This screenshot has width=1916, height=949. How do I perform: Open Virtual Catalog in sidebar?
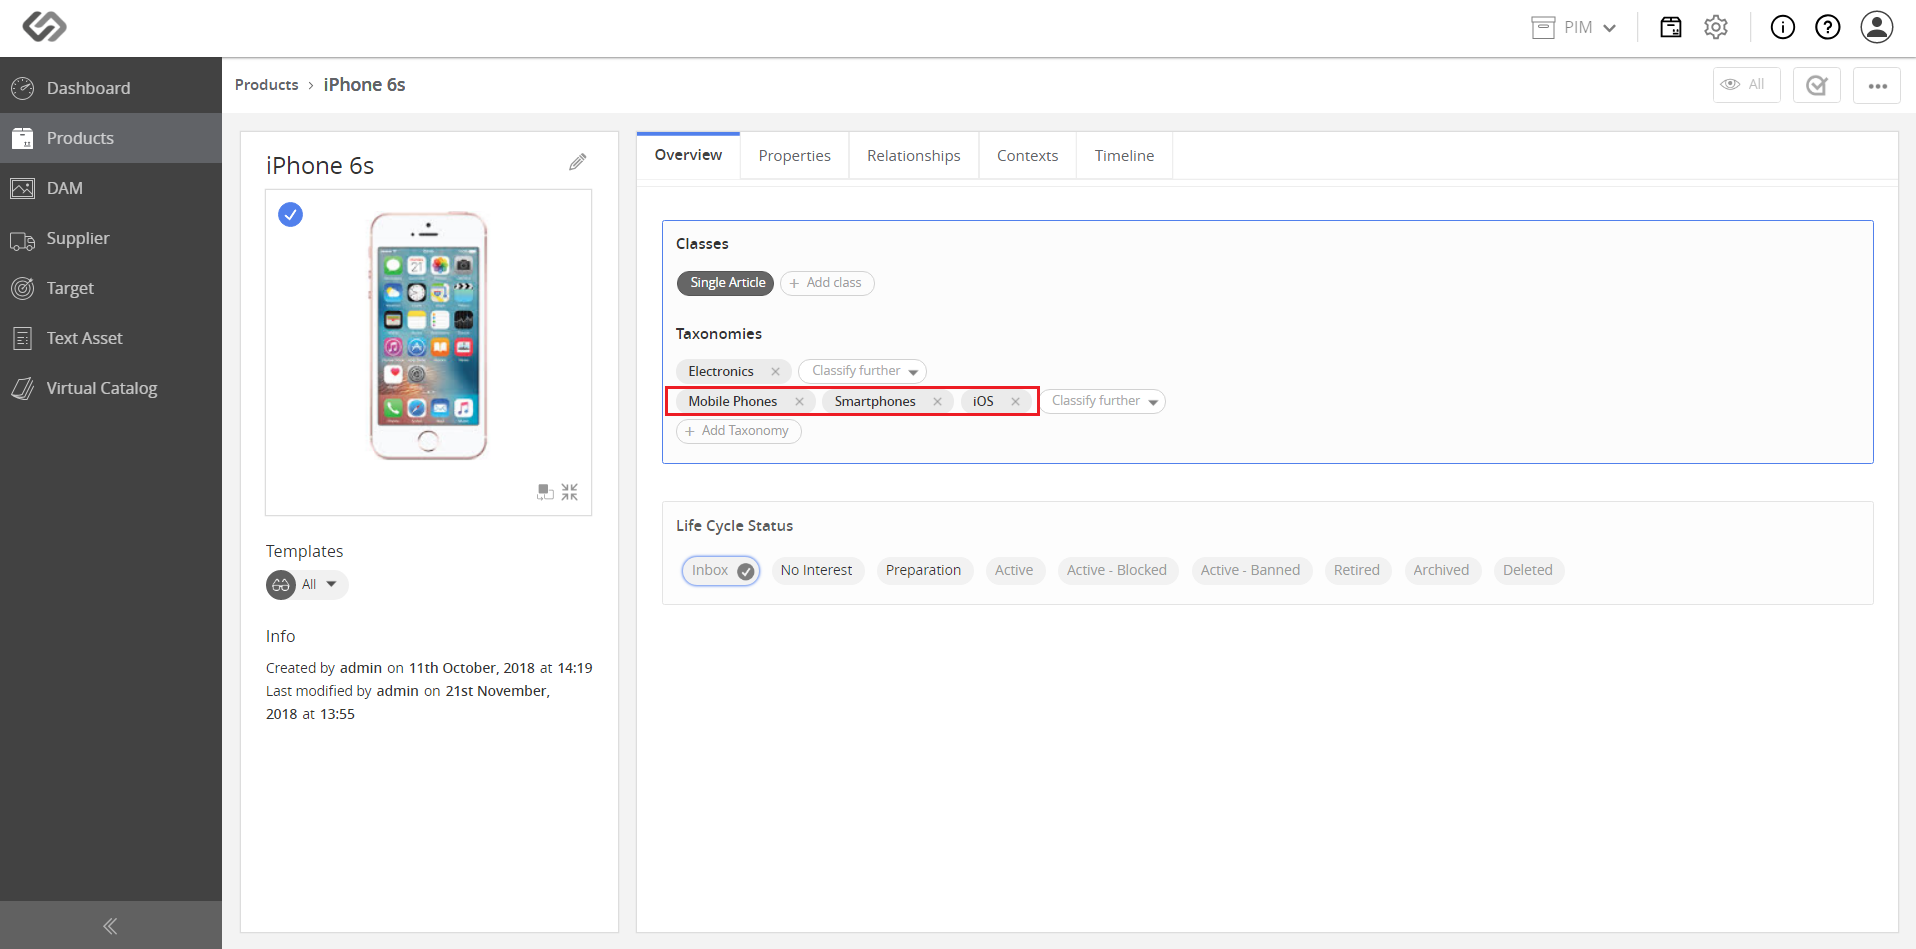point(111,388)
